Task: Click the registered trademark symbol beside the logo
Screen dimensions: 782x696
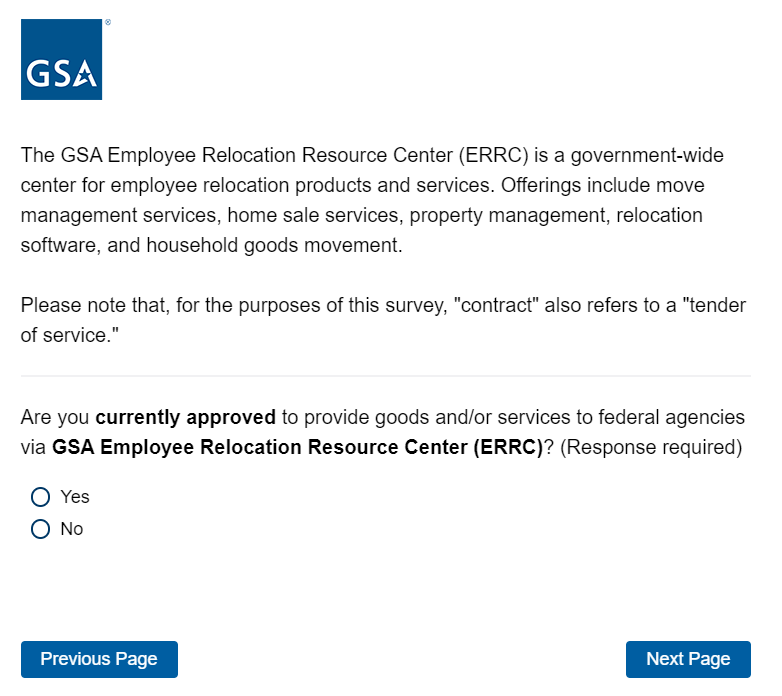Action: [107, 22]
